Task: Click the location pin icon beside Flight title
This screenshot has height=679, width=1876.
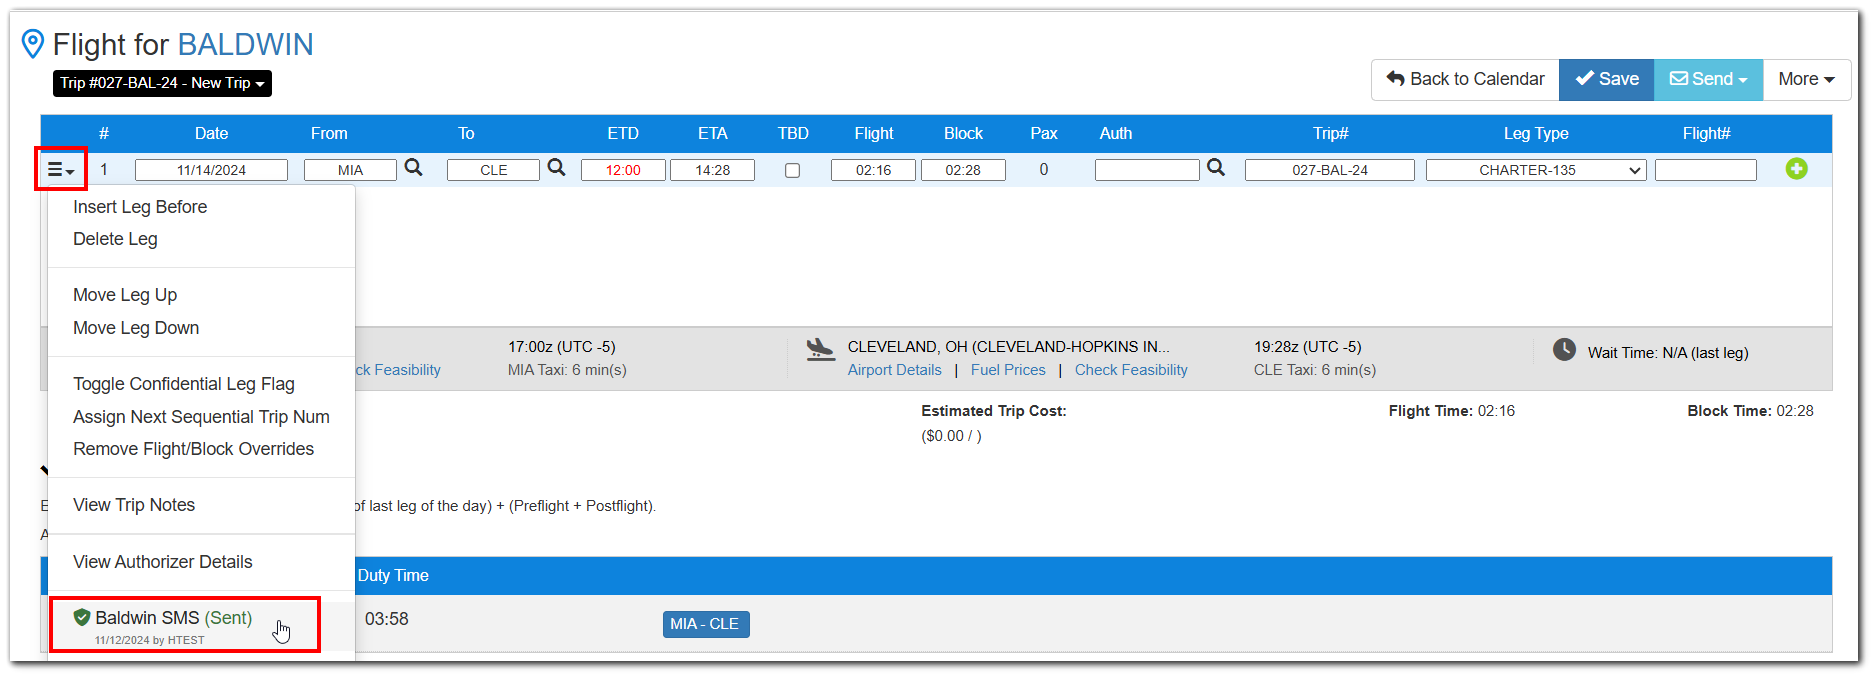Action: tap(33, 44)
